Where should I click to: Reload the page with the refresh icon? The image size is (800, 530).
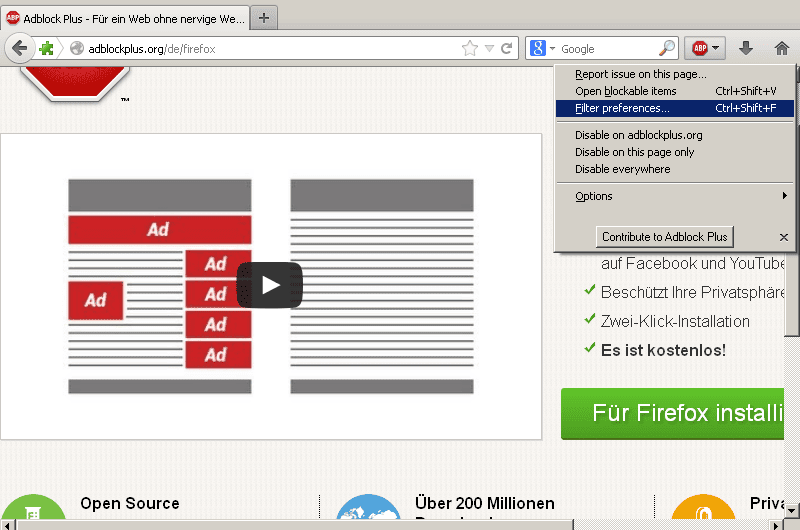click(x=506, y=48)
